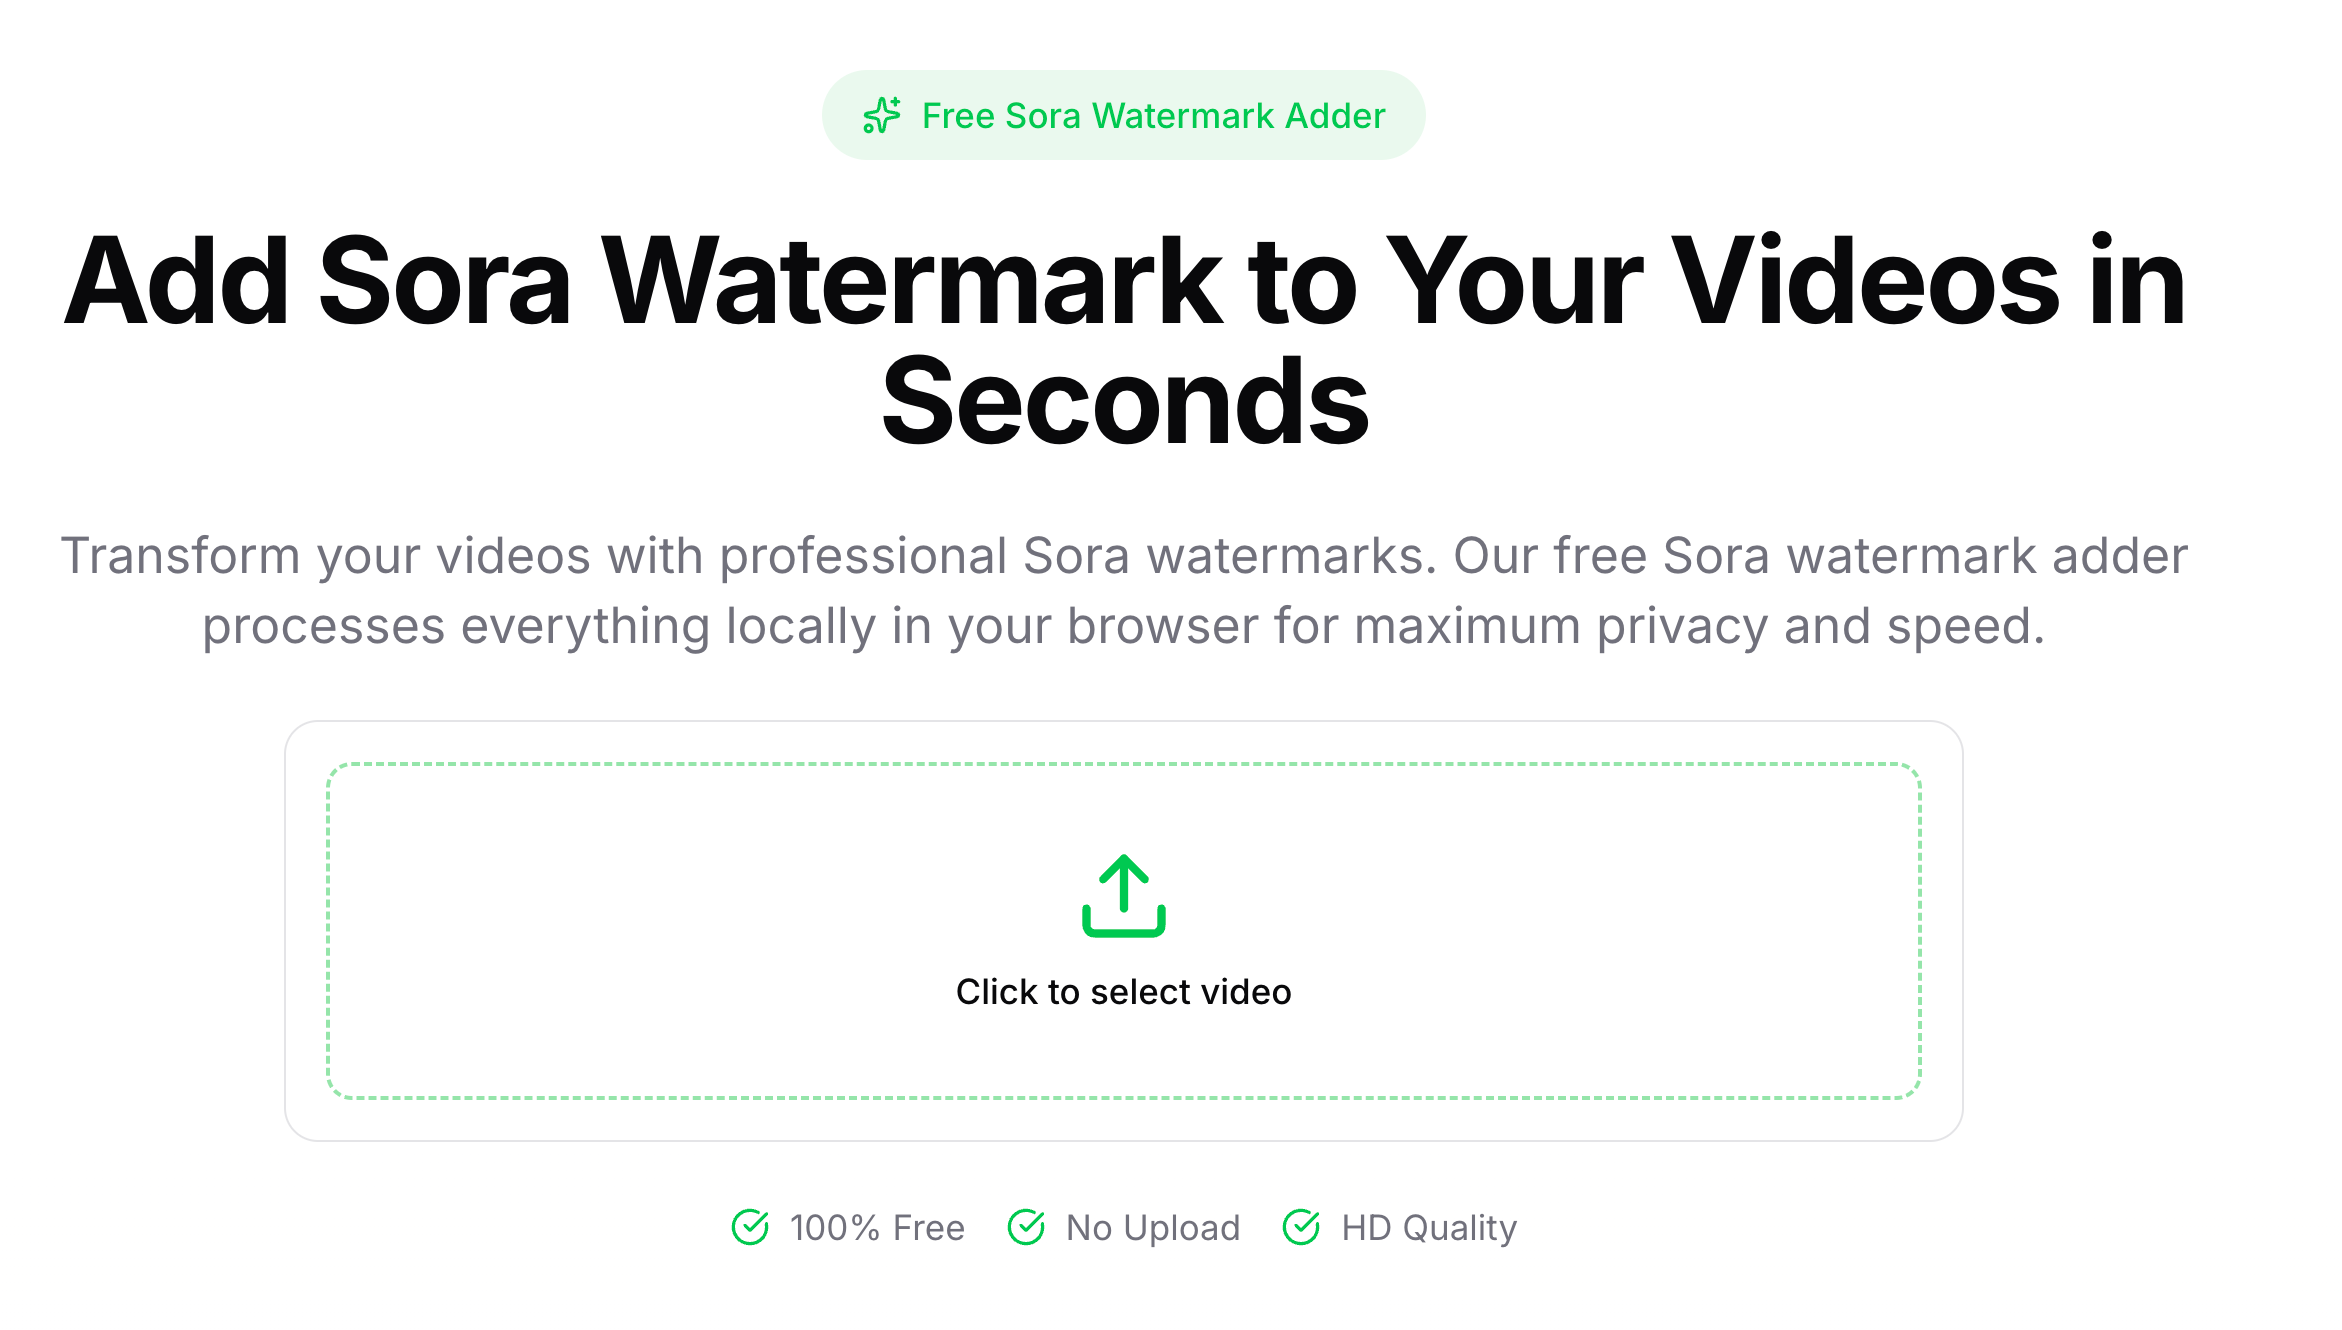Click the No Upload feature label
This screenshot has width=2342, height=1330.
(1153, 1228)
